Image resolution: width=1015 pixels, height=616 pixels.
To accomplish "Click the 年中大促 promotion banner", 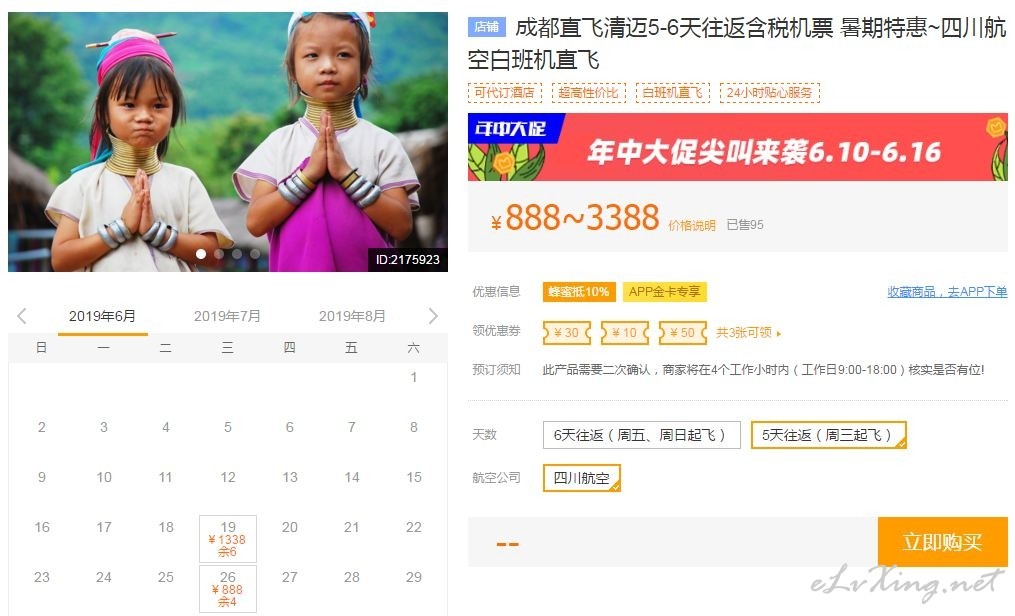I will [737, 147].
